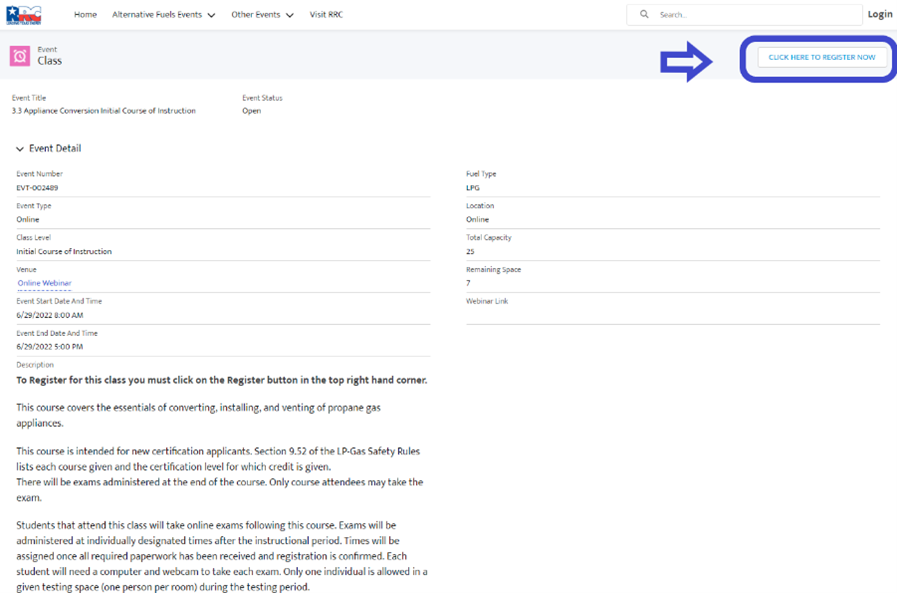Image resolution: width=897 pixels, height=593 pixels.
Task: Click the blue arrow pointing to Register
Action: click(686, 62)
